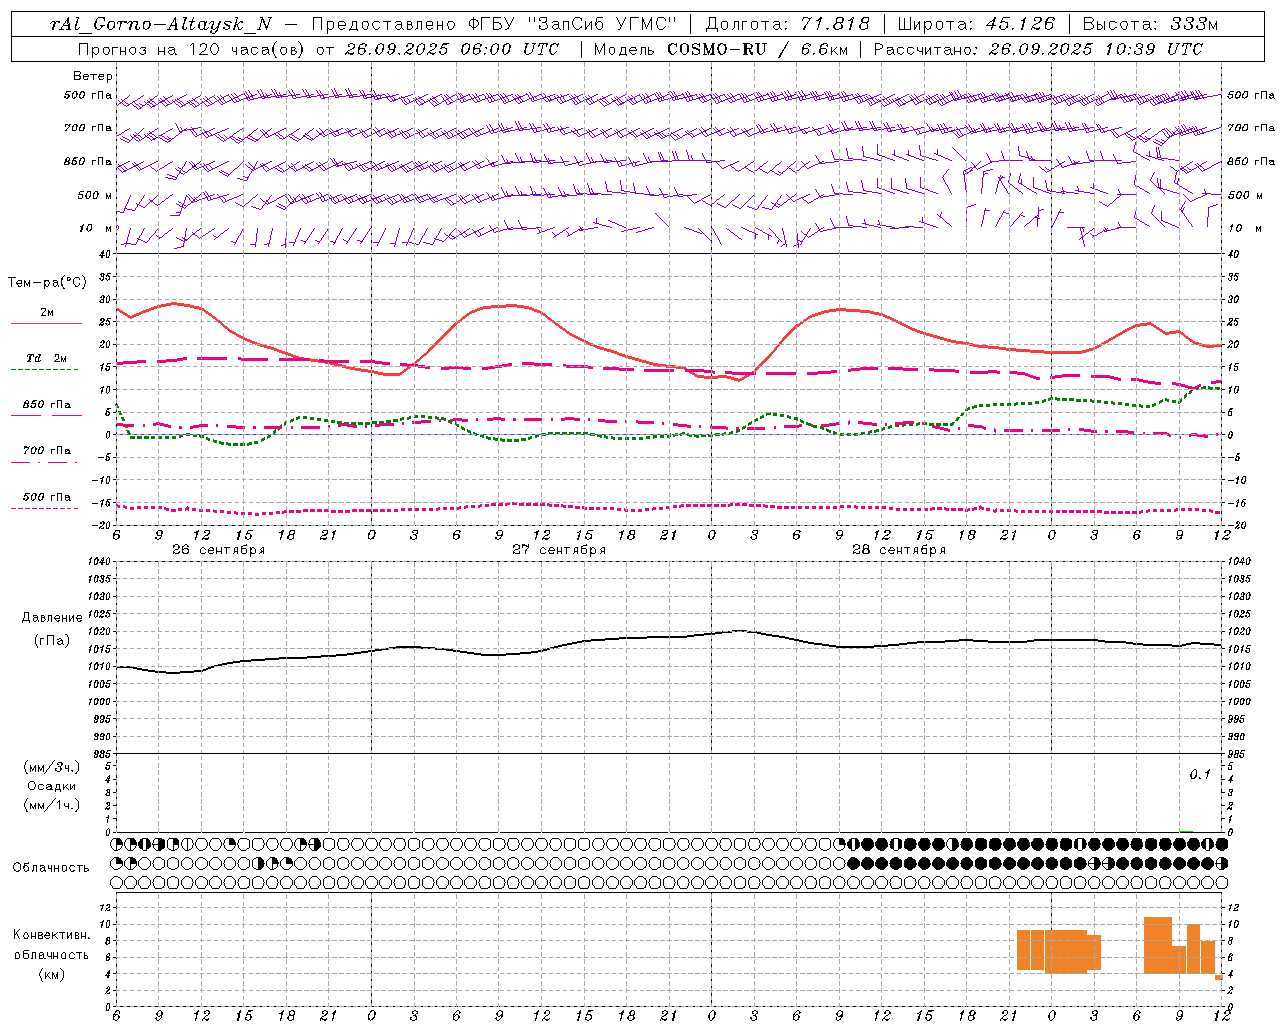This screenshot has height=1024, width=1280.
Task: Select the Прогноз на 120 часа(ов) text
Action: tap(192, 49)
